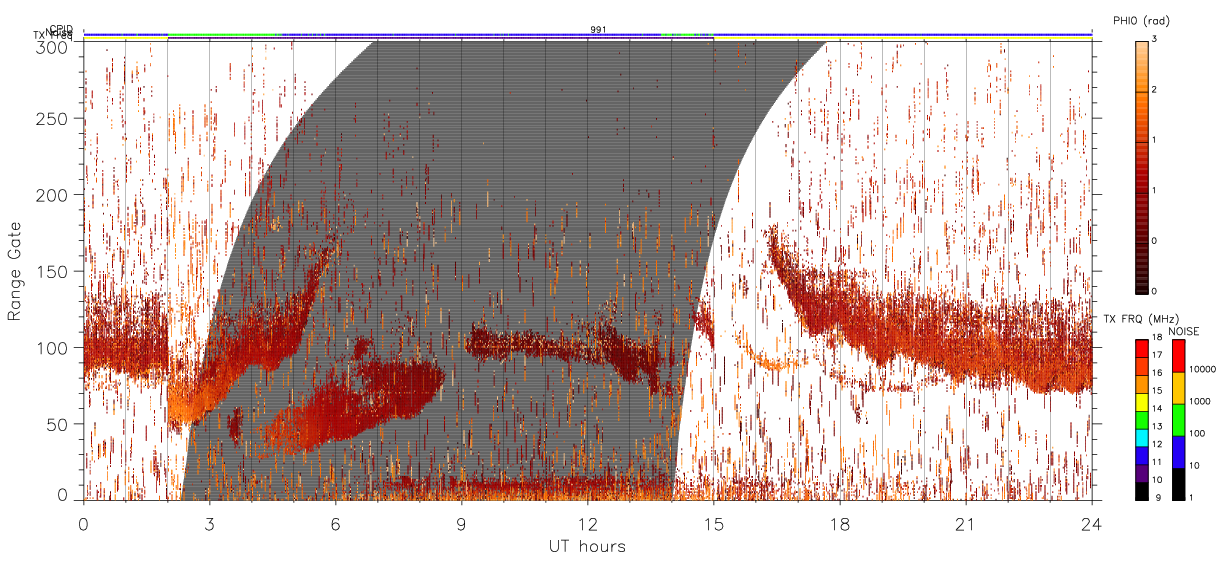Screen dimensions: 1228x567
Task: Click the '1000' label in NOISE legend
Action: pyautogui.click(x=1201, y=400)
